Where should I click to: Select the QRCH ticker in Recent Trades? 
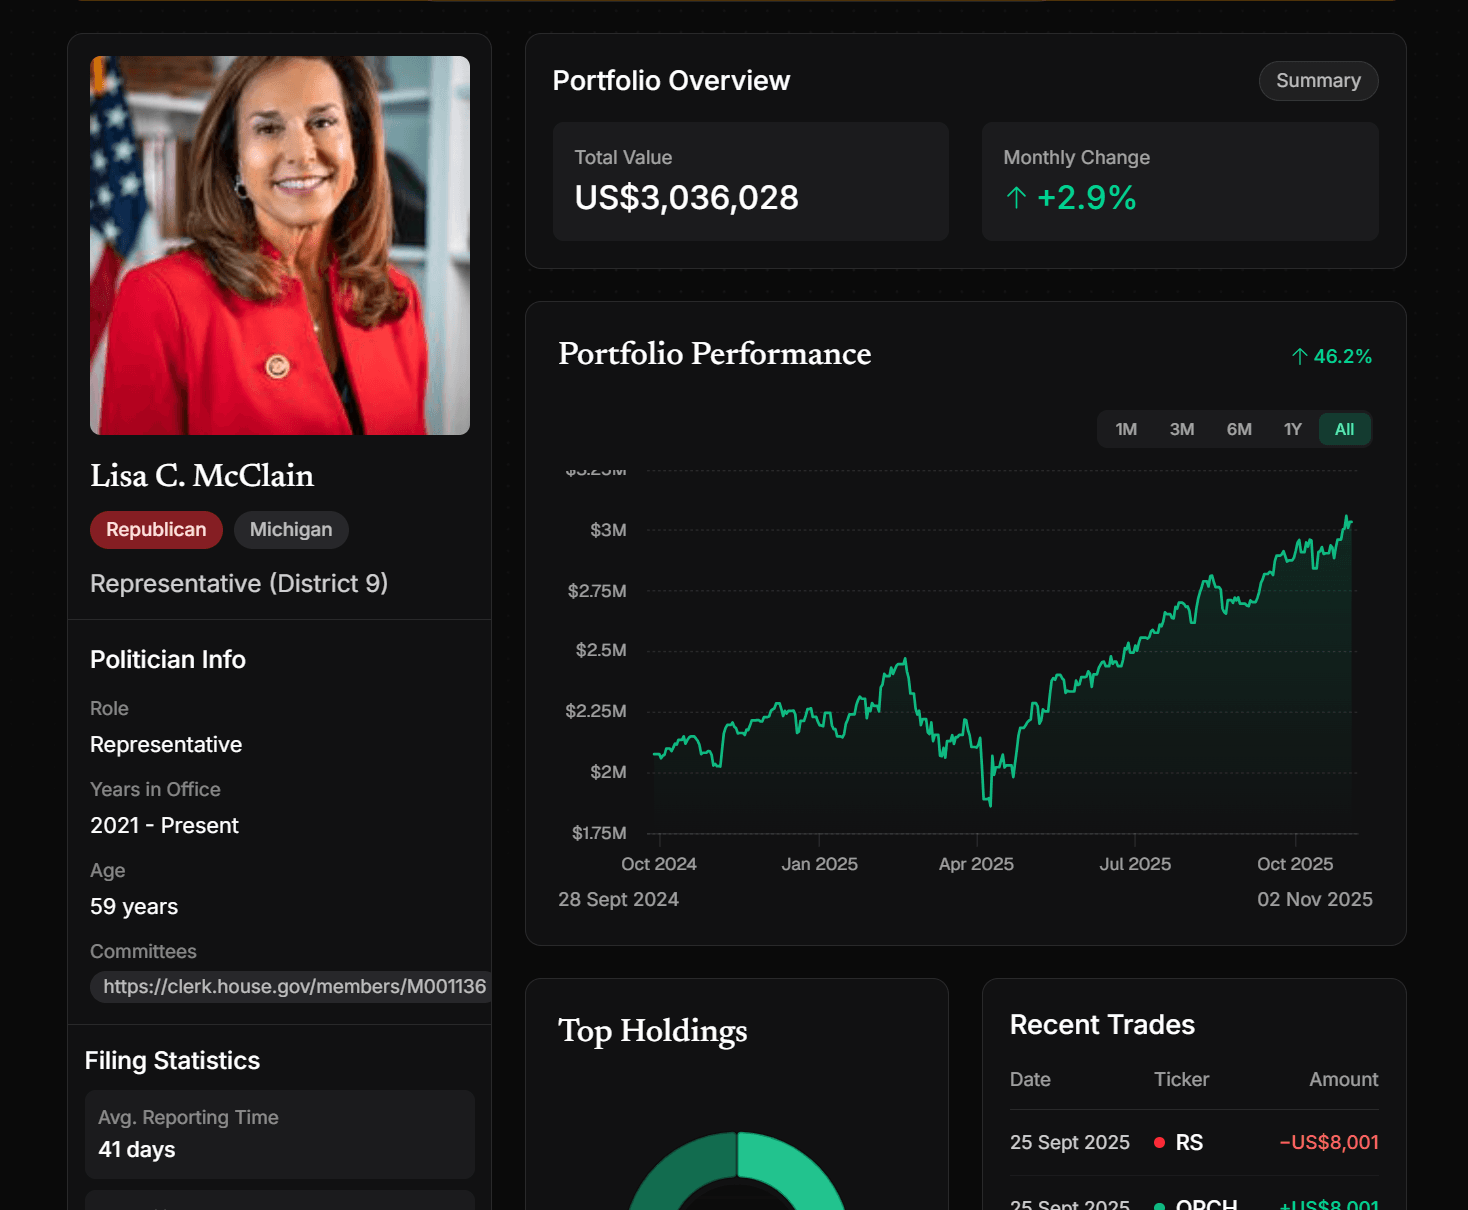point(1206,1203)
